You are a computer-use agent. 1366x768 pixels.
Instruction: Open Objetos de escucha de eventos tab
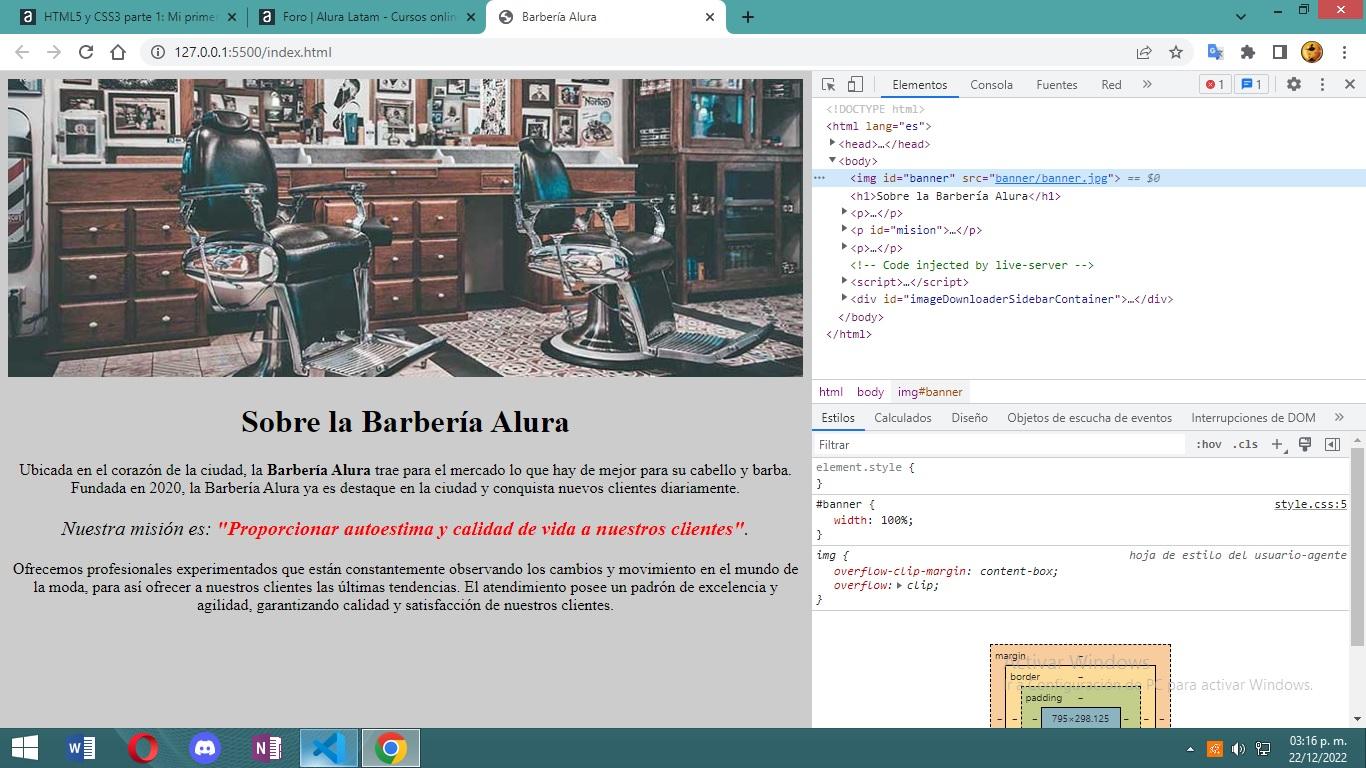(1089, 418)
